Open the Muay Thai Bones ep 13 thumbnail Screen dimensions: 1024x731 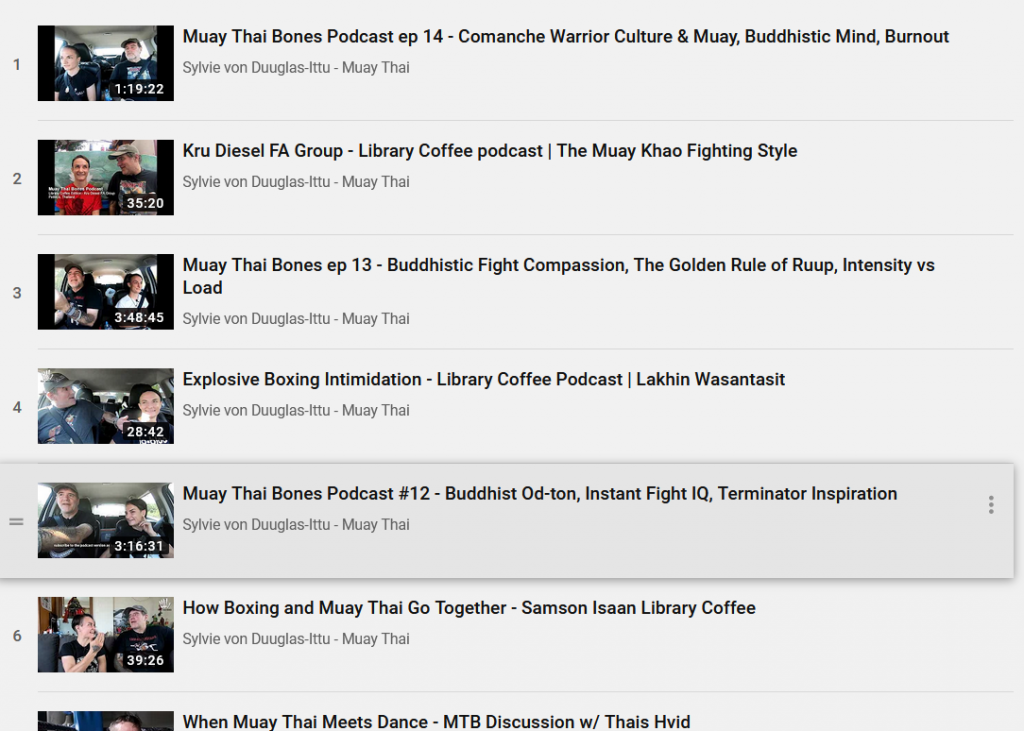(106, 292)
